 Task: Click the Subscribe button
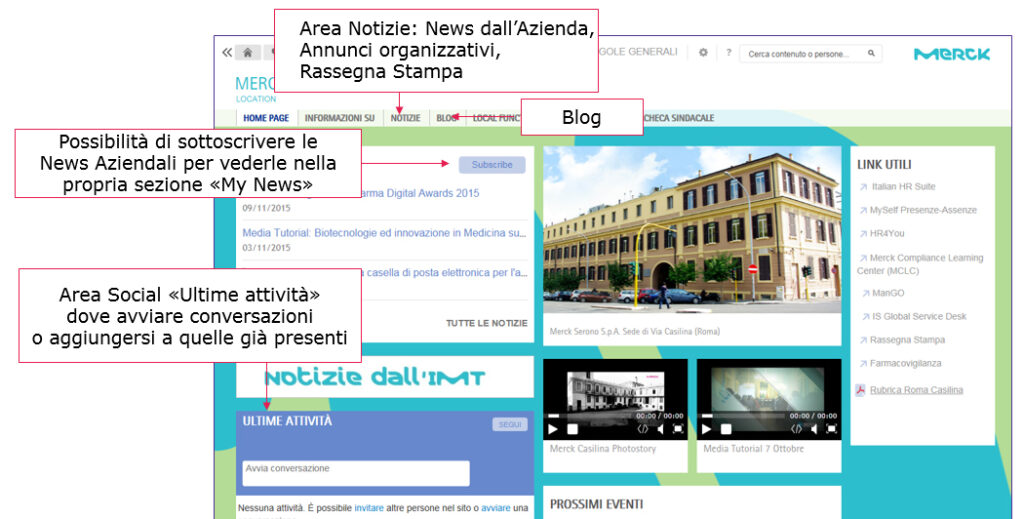(491, 165)
